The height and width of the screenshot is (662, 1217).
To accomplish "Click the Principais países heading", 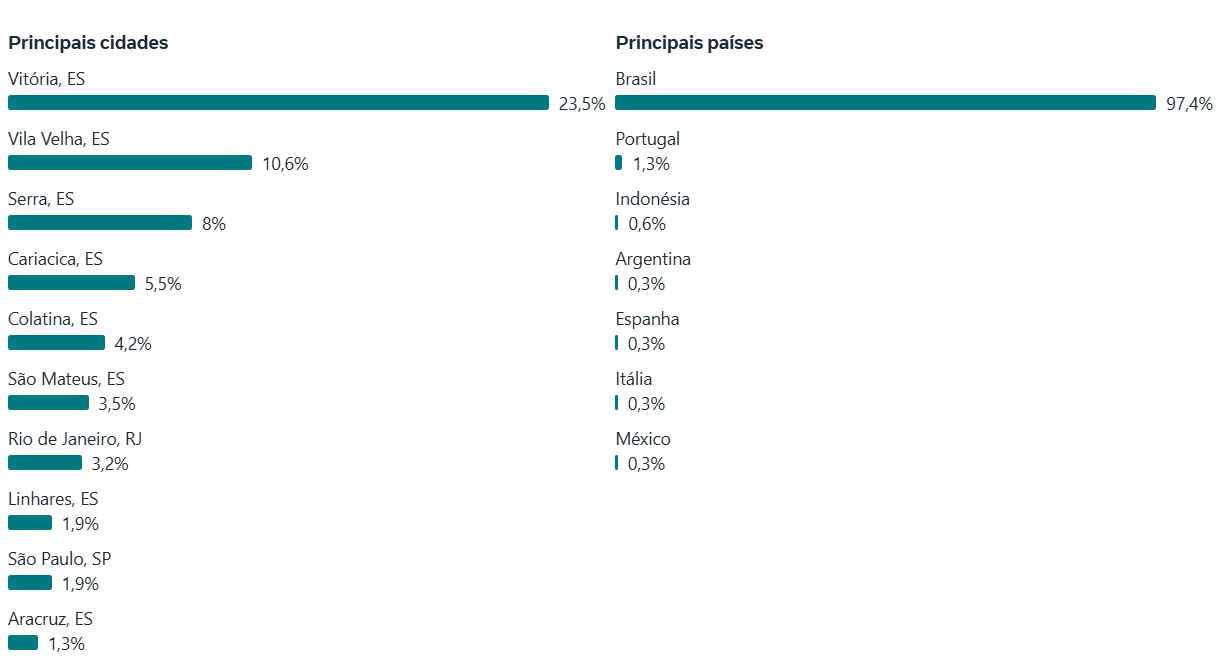I will (689, 43).
